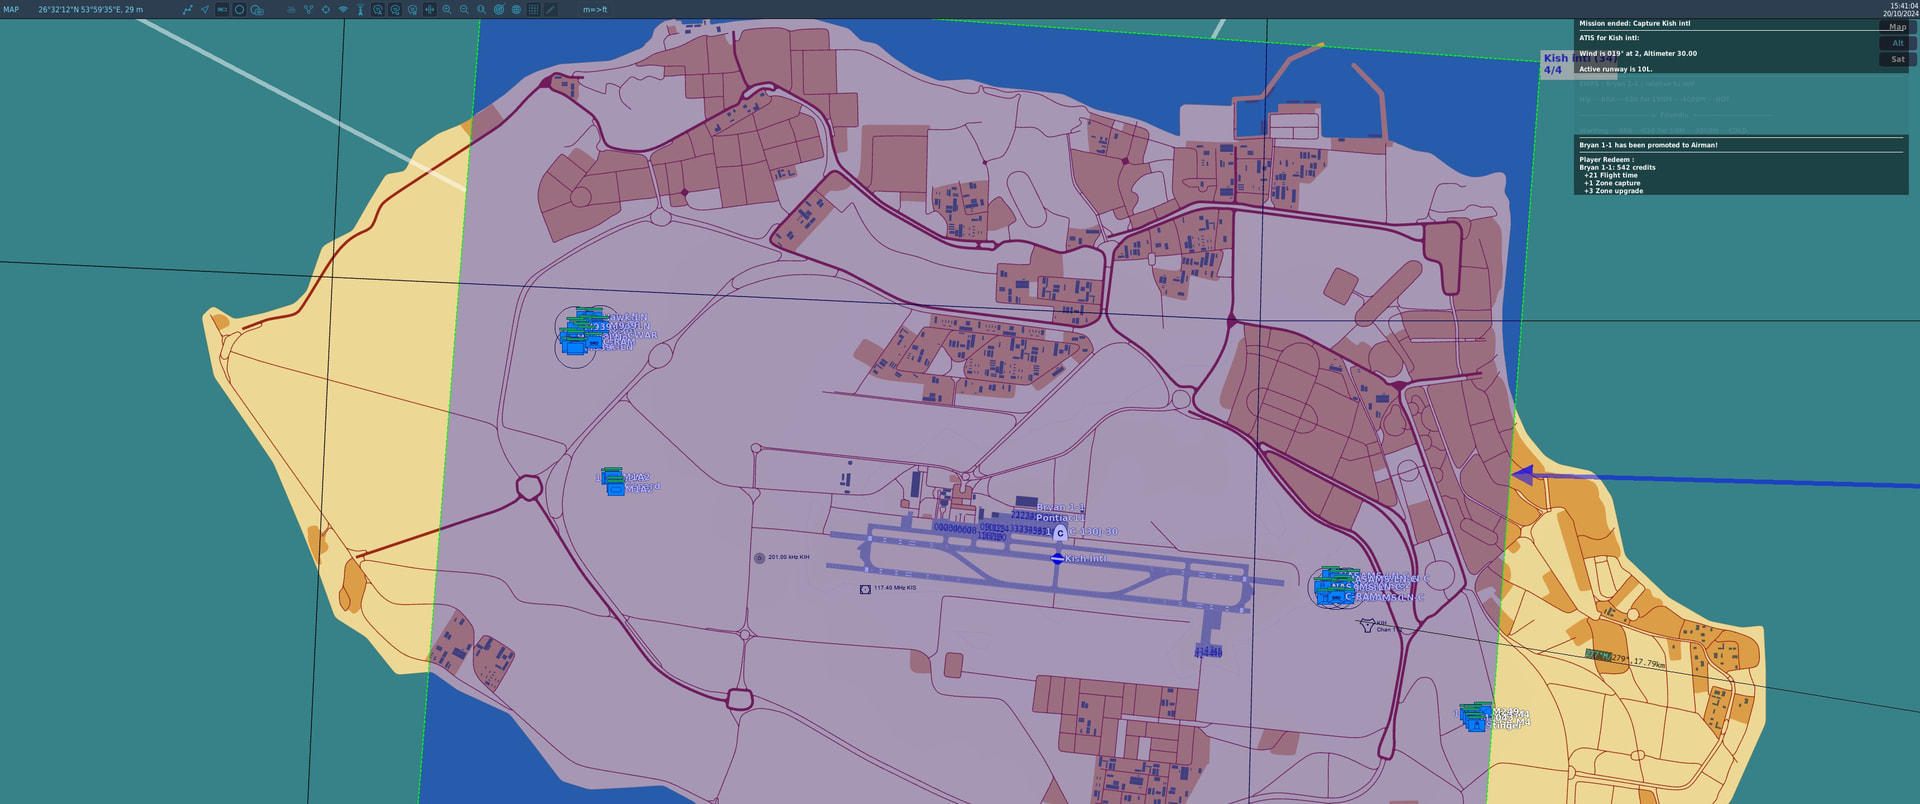
Task: Switch to Sat satellite layer
Action: [x=1897, y=59]
